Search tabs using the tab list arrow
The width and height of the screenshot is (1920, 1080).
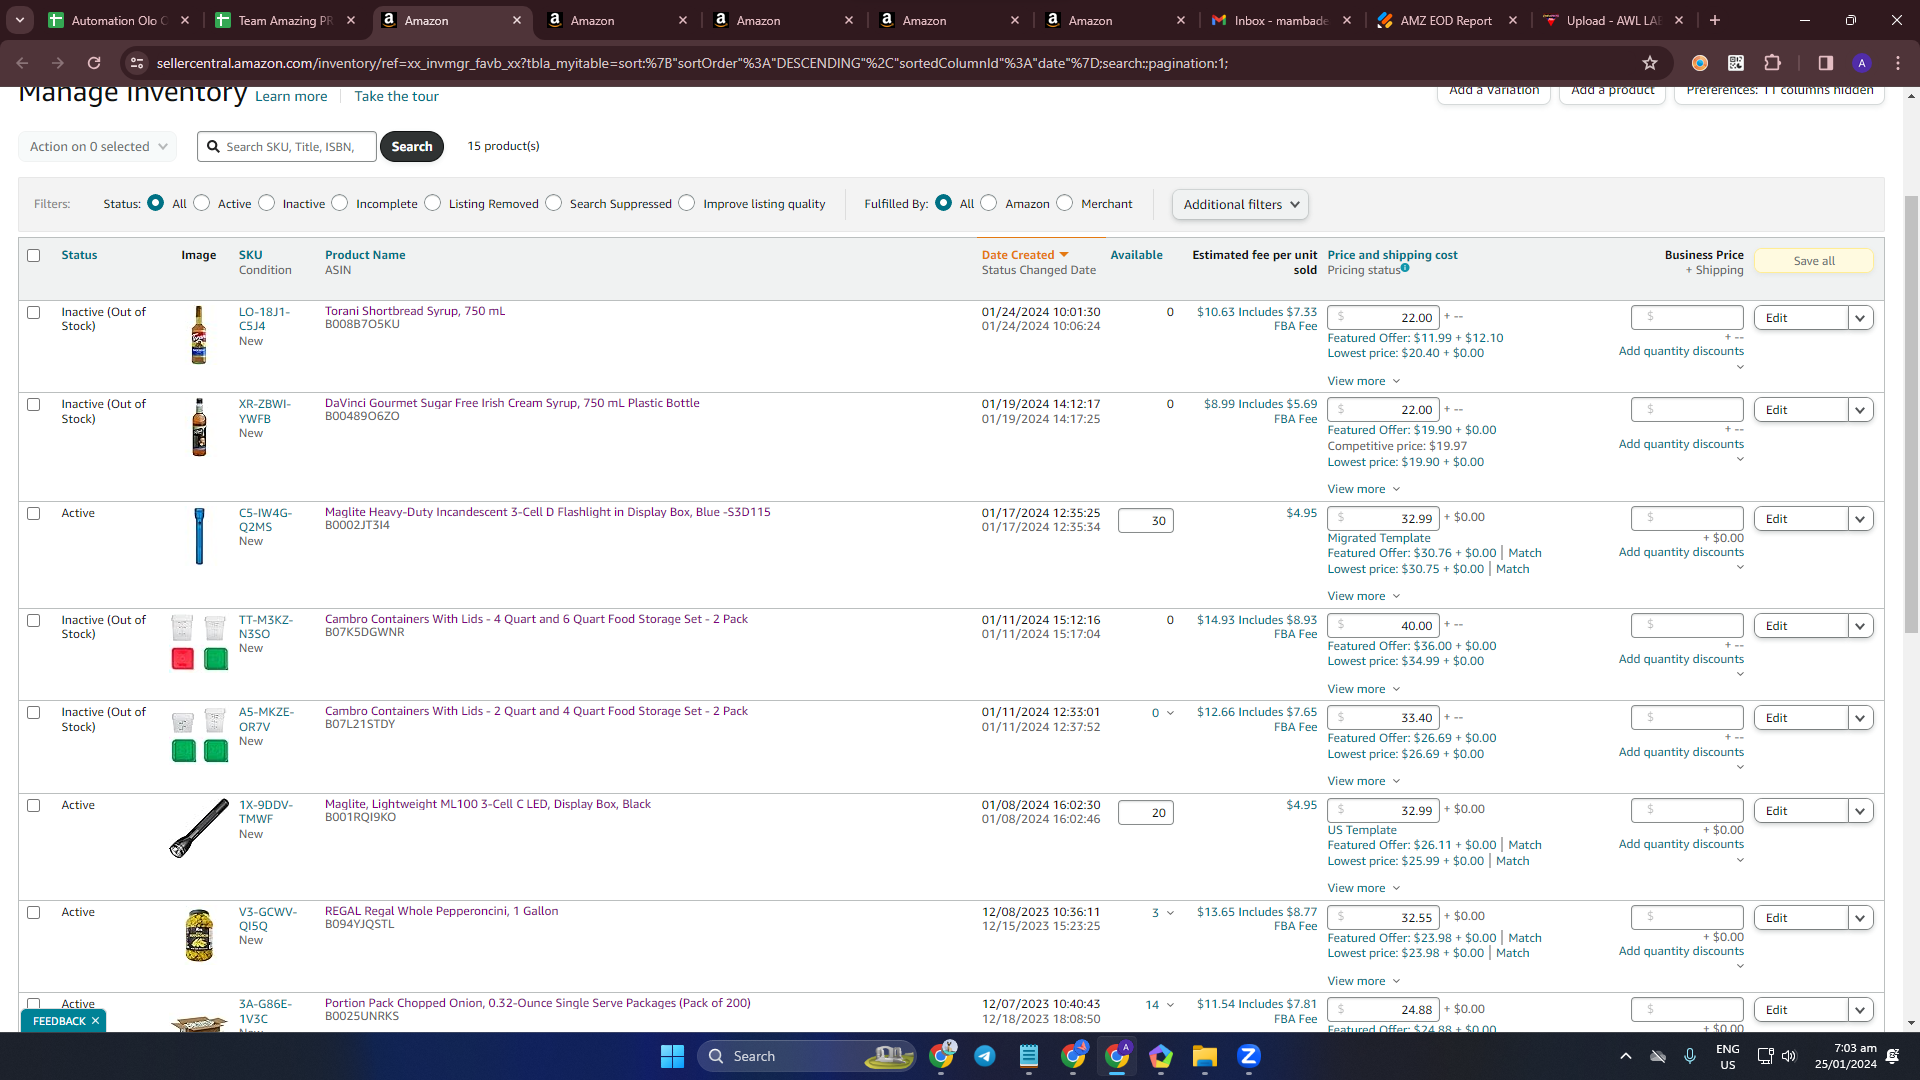20,20
